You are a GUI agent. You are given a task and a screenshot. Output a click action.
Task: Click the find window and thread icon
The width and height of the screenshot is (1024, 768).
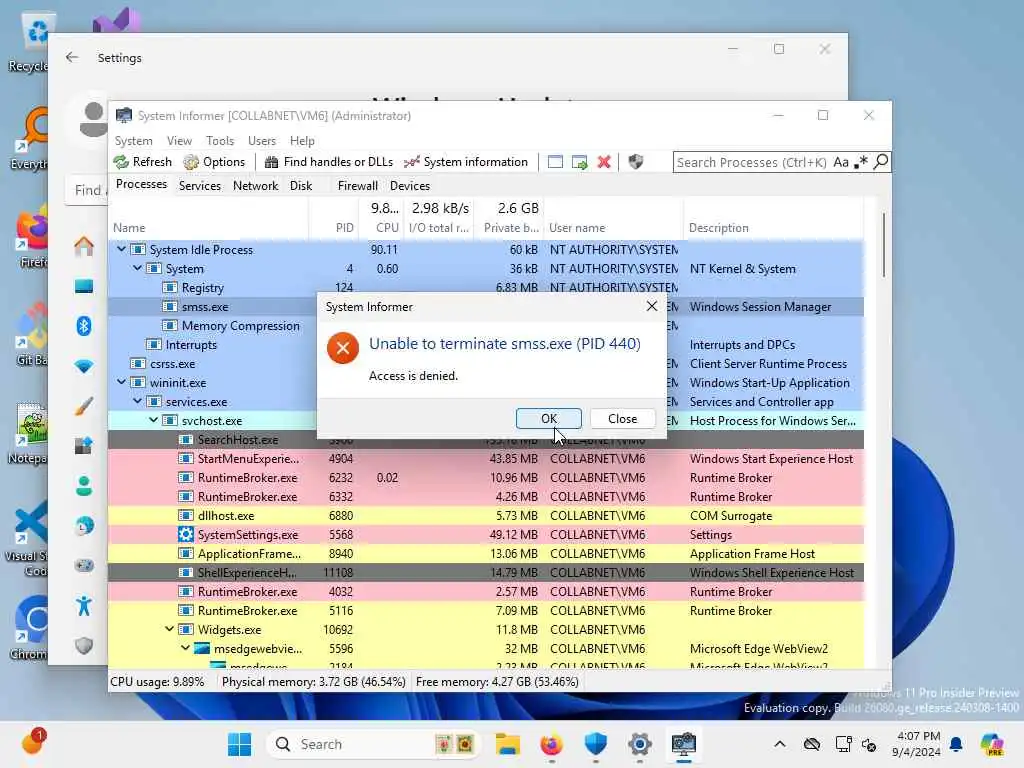coord(579,162)
